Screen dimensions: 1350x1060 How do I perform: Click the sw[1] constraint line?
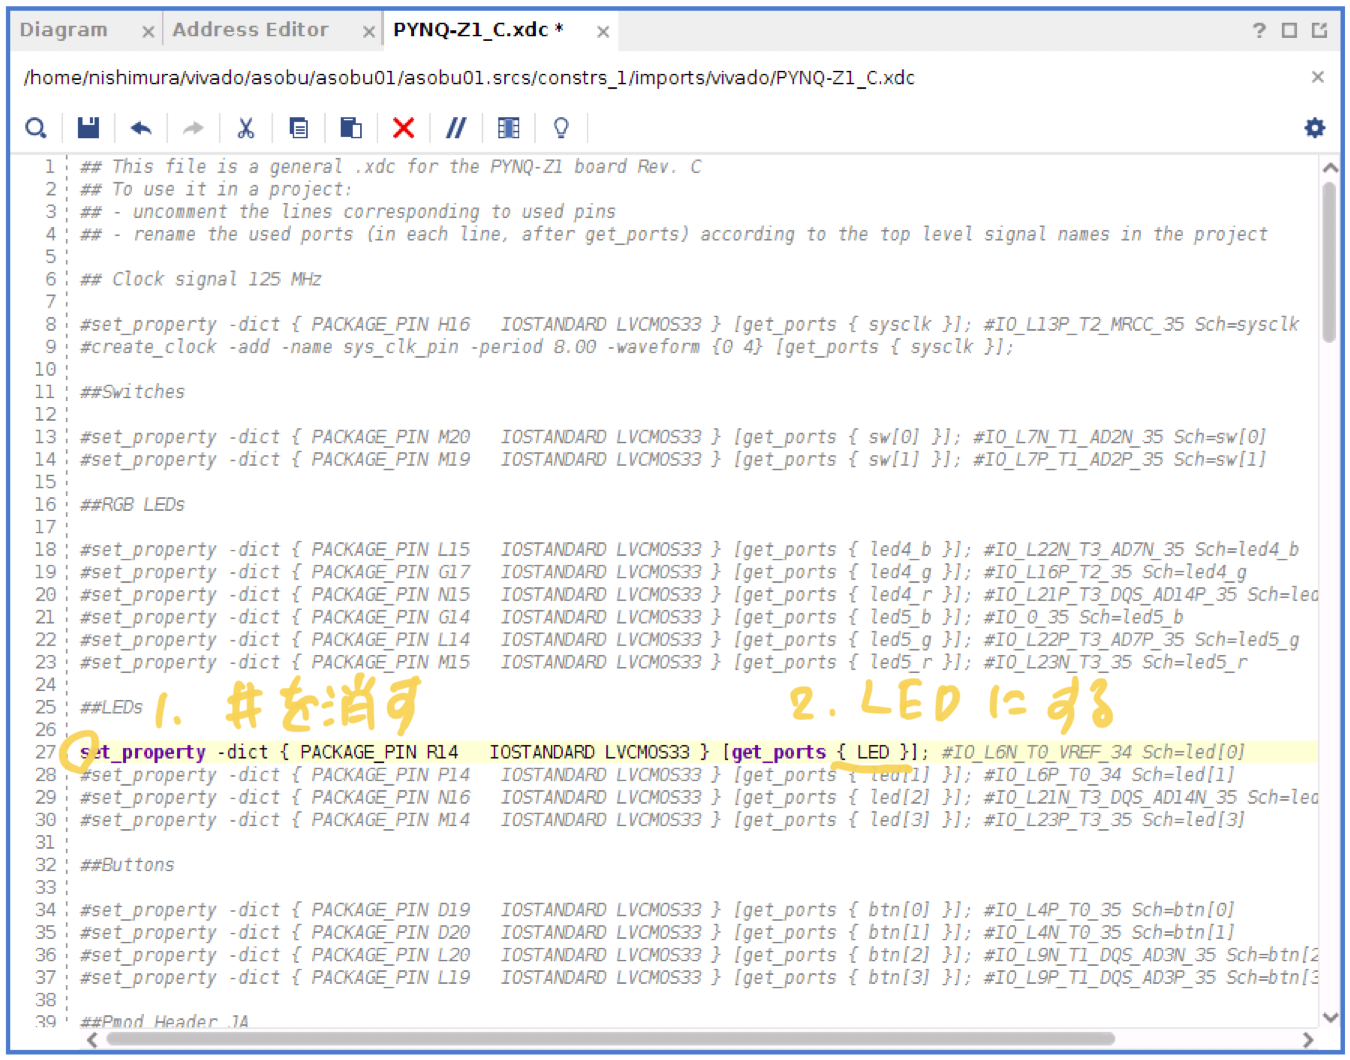click(673, 460)
